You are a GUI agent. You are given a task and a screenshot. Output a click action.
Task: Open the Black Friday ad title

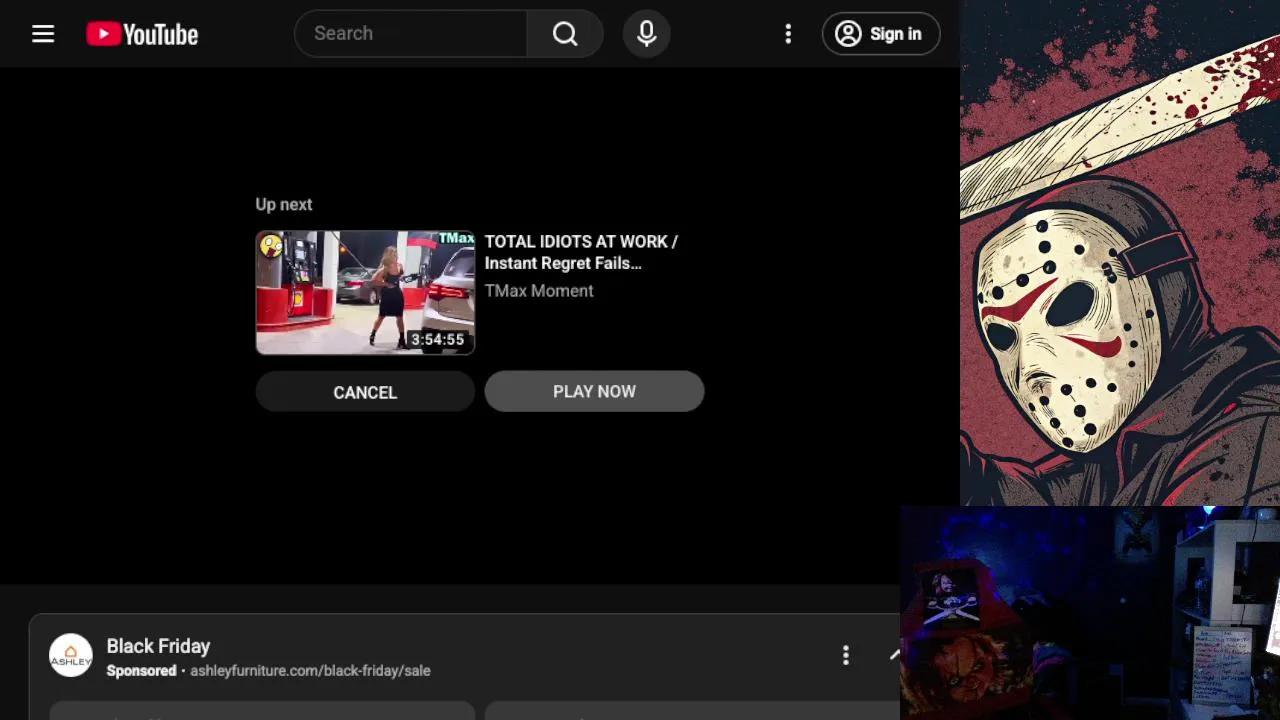[158, 646]
